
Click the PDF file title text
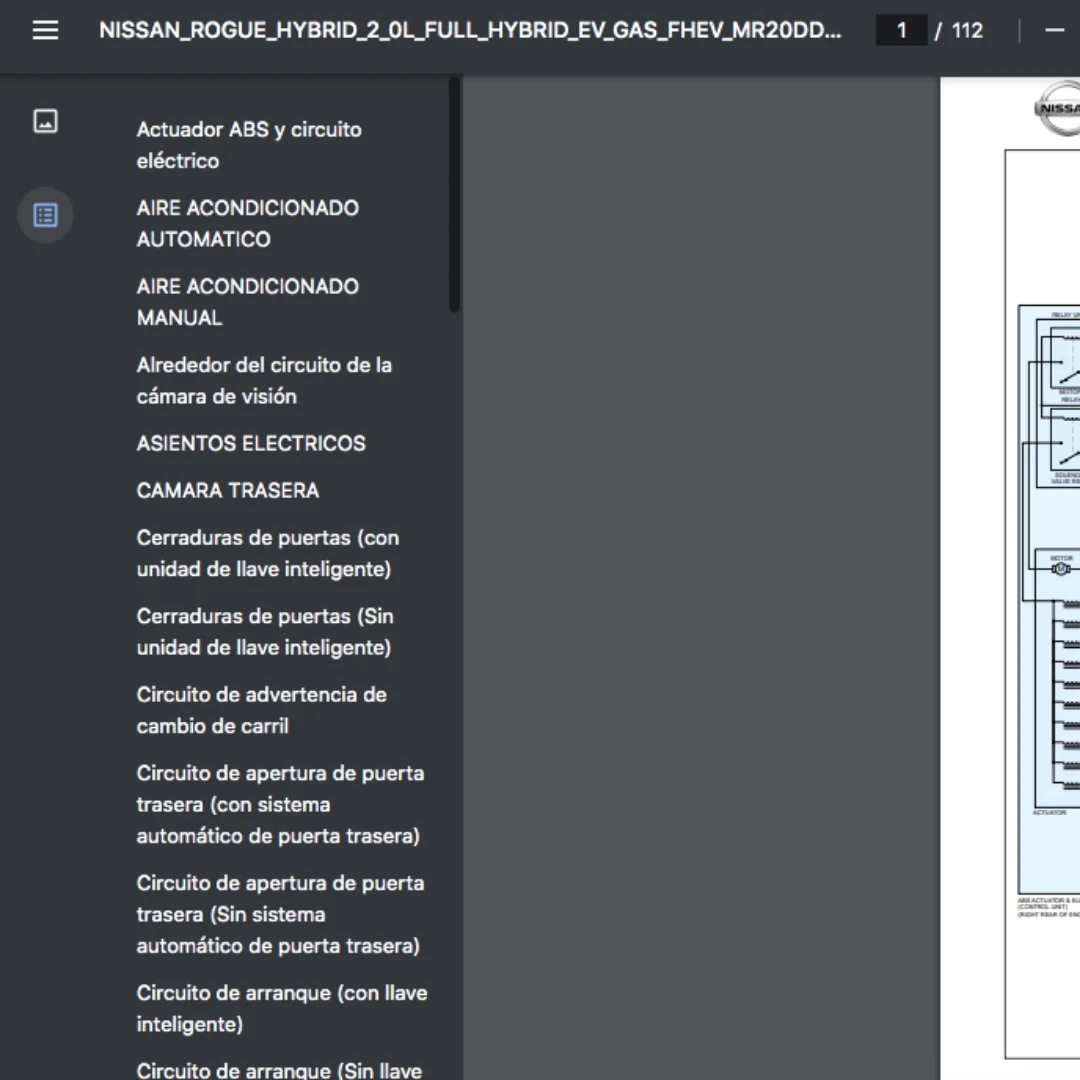(x=470, y=30)
